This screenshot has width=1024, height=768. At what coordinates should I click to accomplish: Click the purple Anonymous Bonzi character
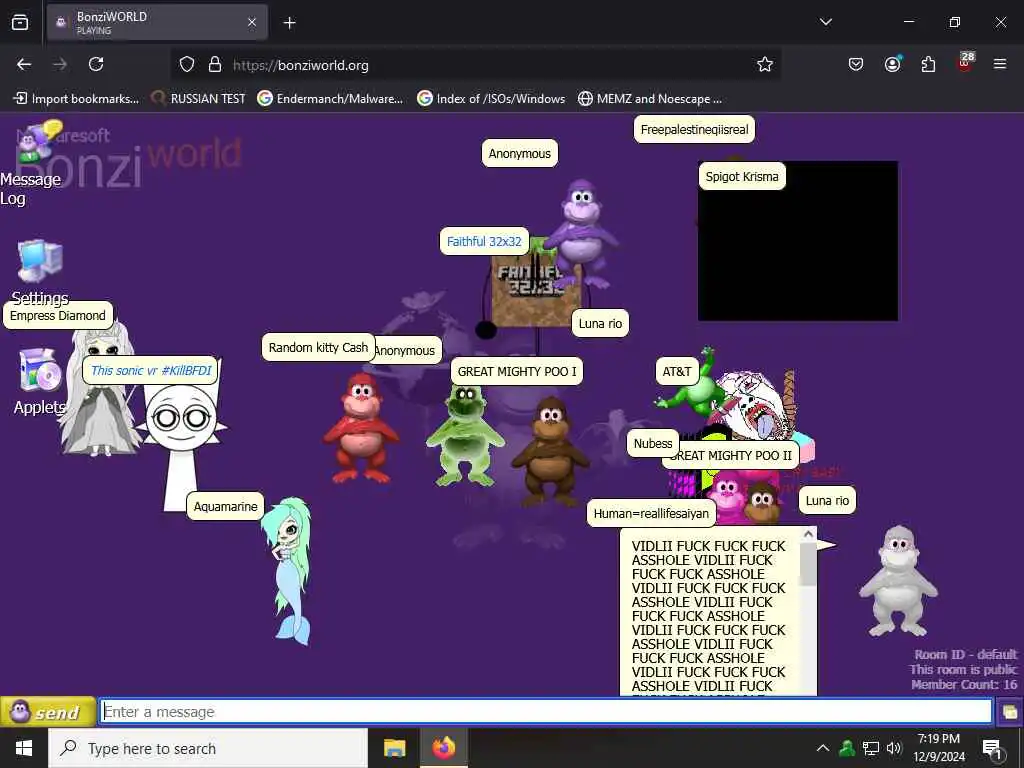[x=581, y=235]
